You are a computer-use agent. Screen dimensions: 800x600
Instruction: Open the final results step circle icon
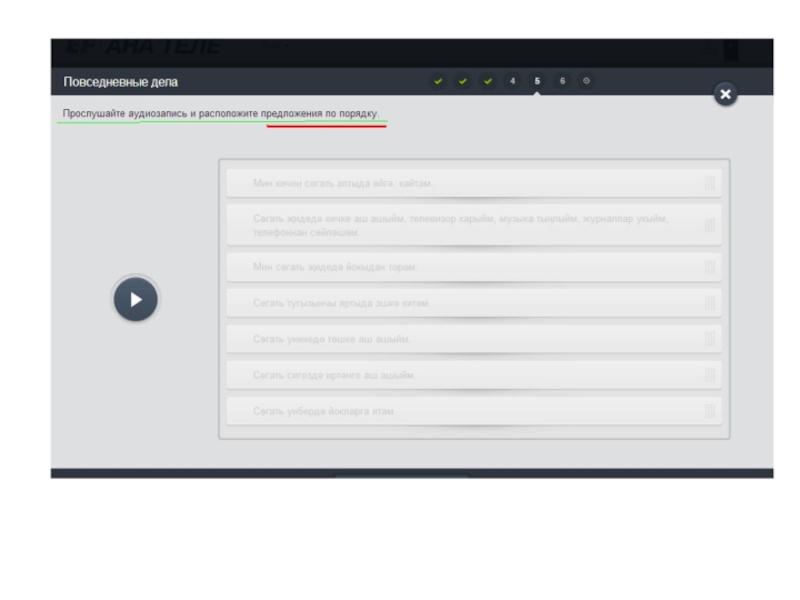(x=586, y=81)
